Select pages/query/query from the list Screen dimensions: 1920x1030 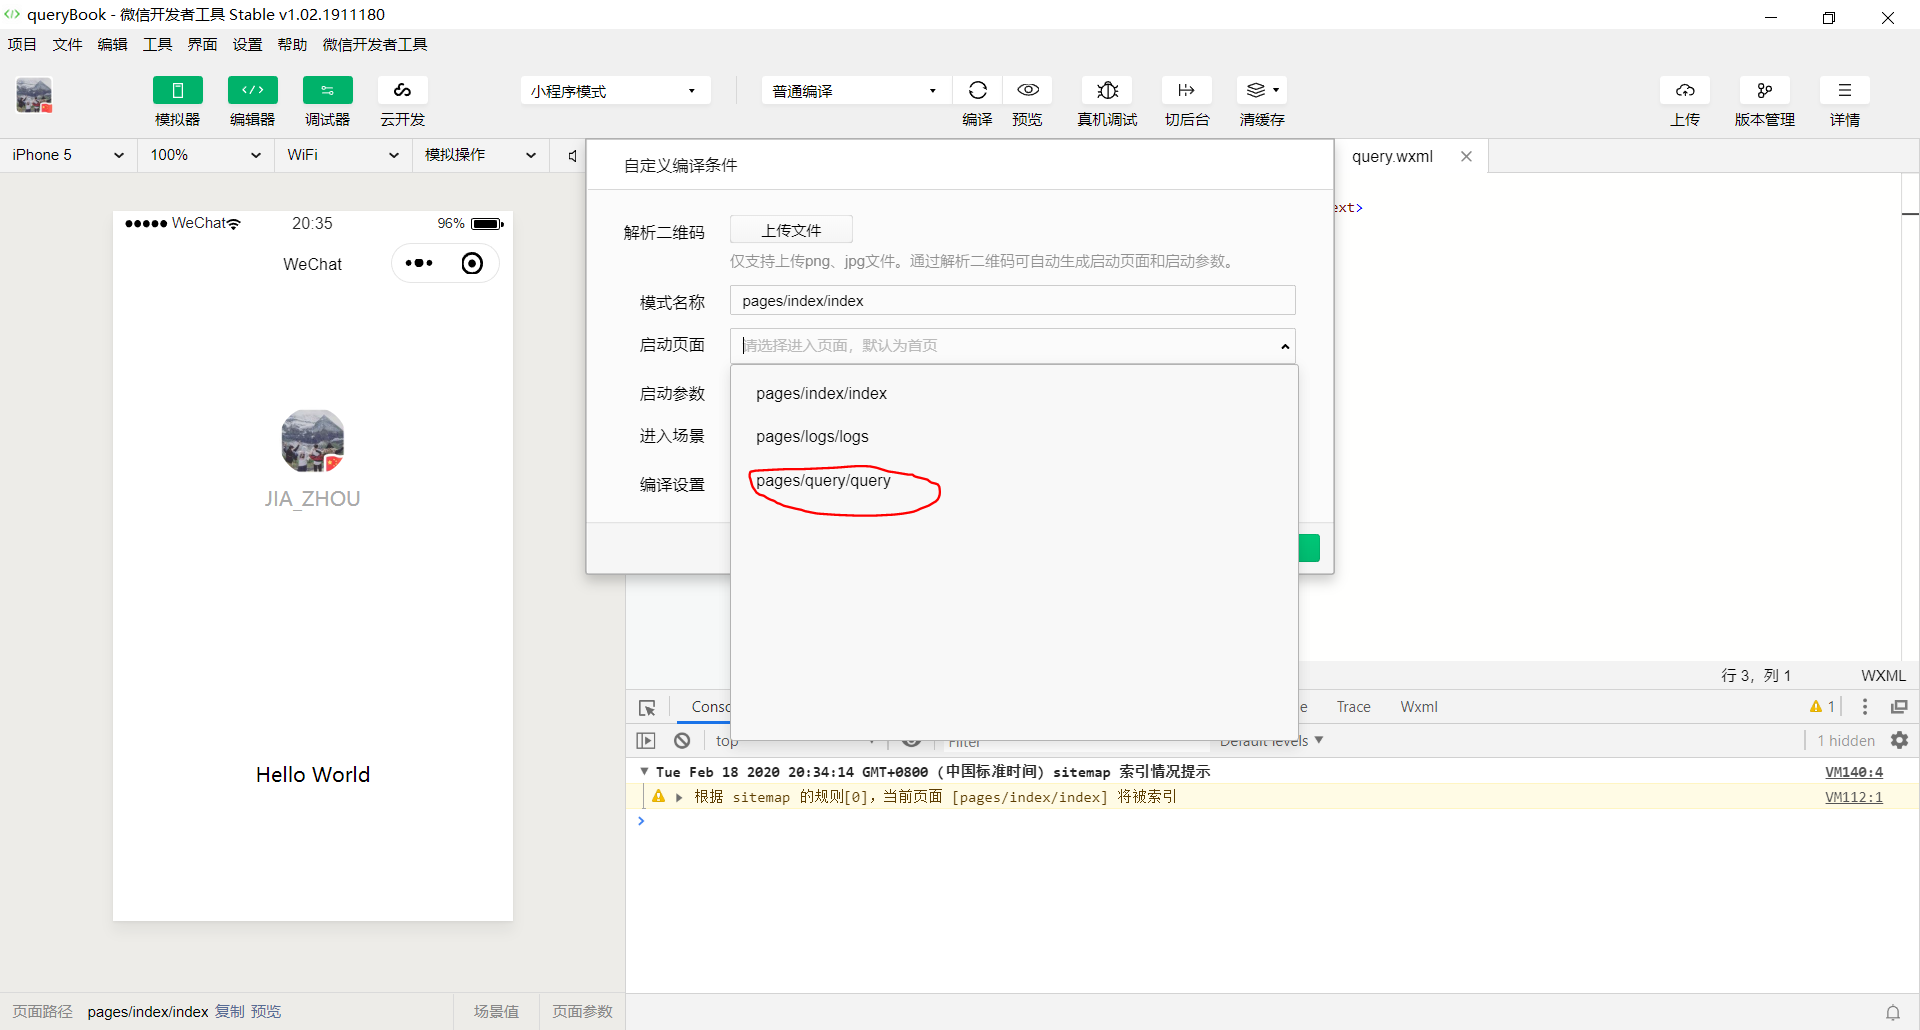point(823,481)
